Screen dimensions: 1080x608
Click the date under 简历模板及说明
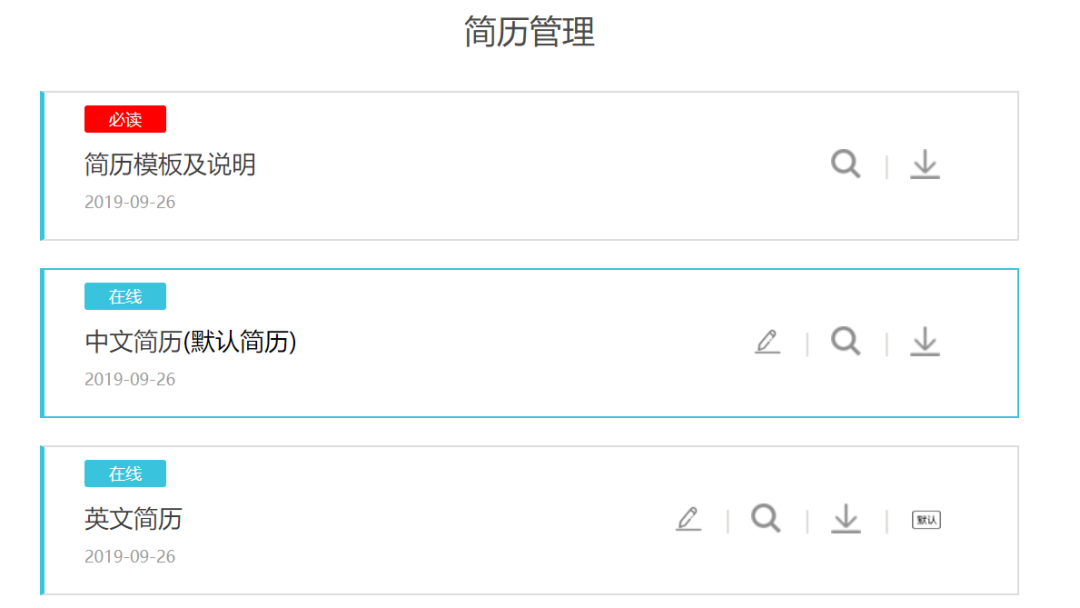coord(129,202)
